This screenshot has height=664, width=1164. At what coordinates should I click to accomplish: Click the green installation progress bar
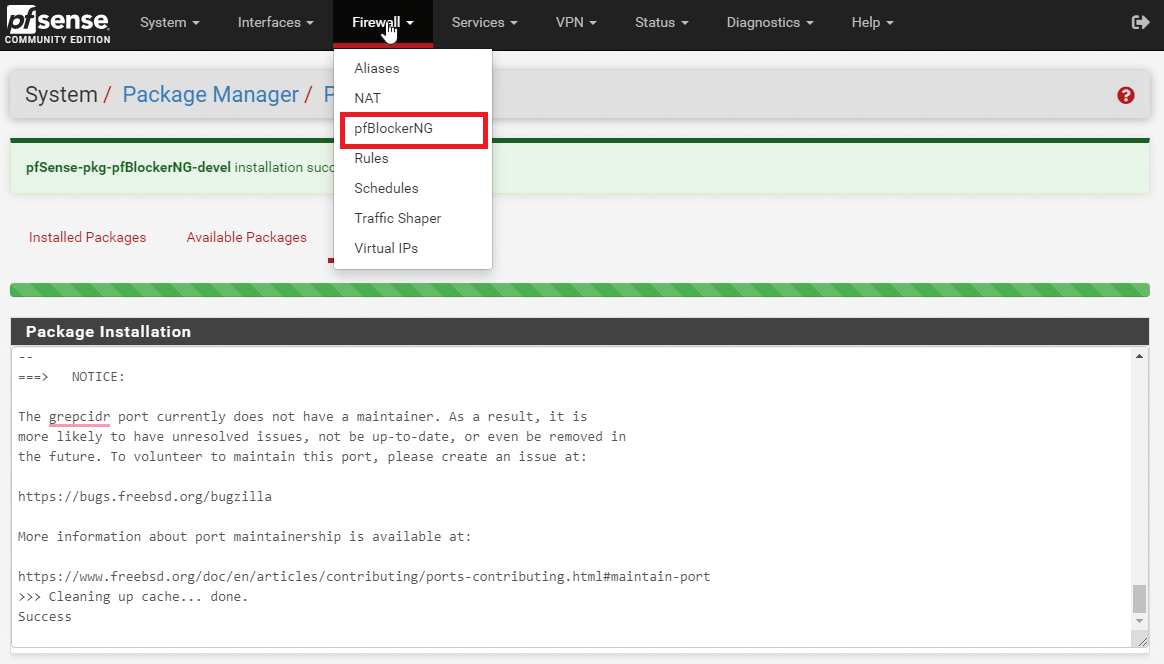580,290
